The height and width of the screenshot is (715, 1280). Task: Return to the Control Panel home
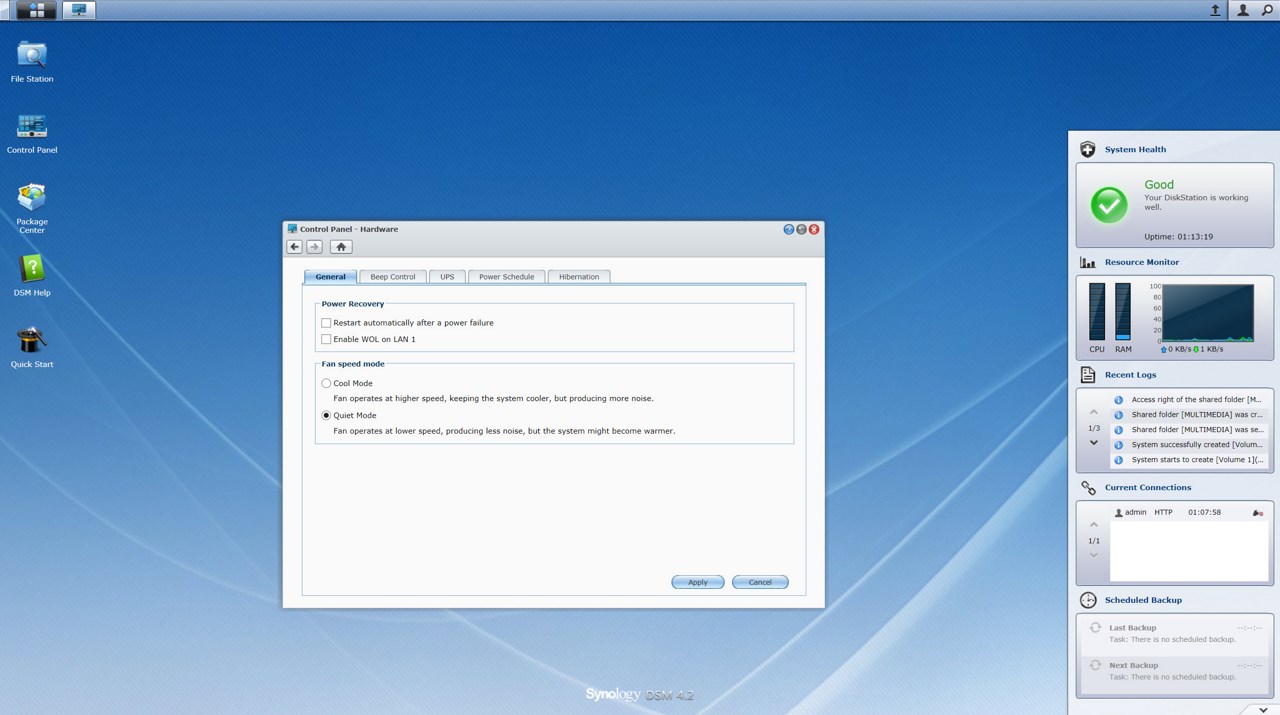[341, 247]
